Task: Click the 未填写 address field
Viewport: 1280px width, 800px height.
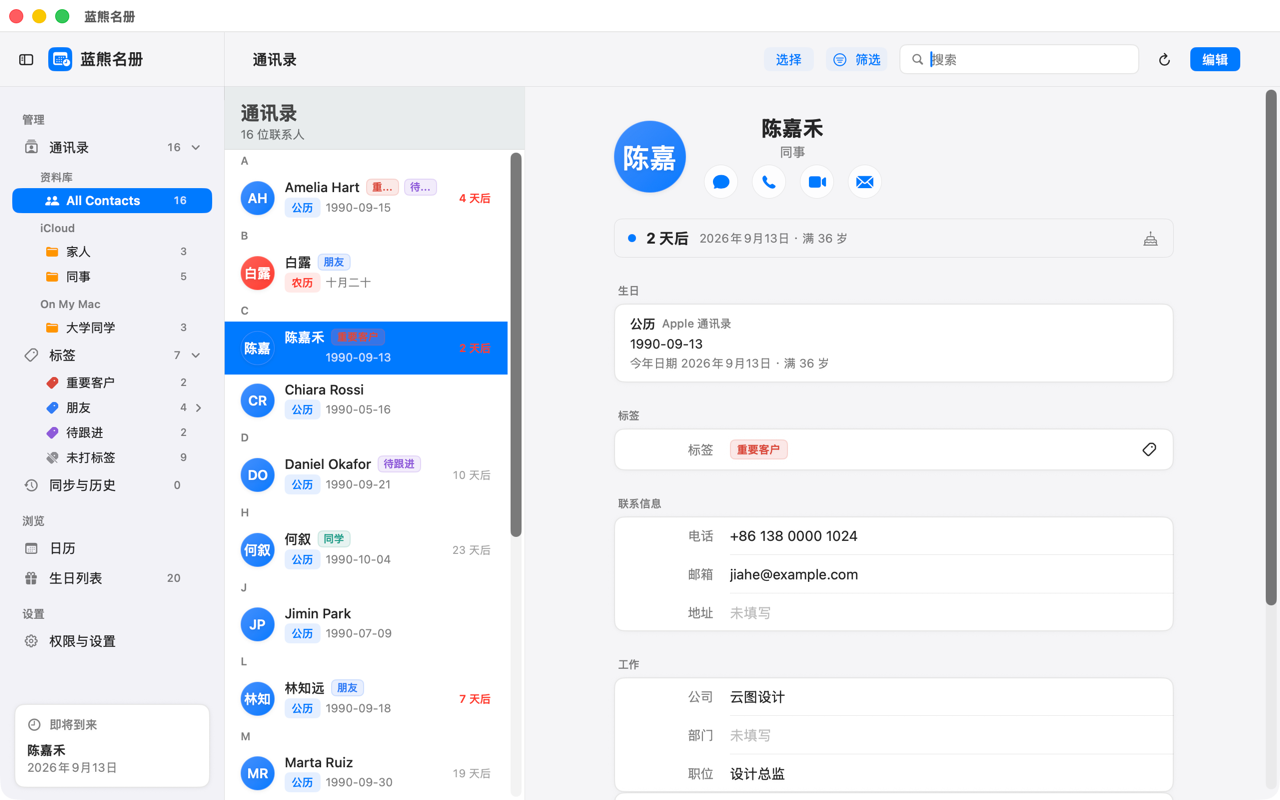Action: [750, 614]
